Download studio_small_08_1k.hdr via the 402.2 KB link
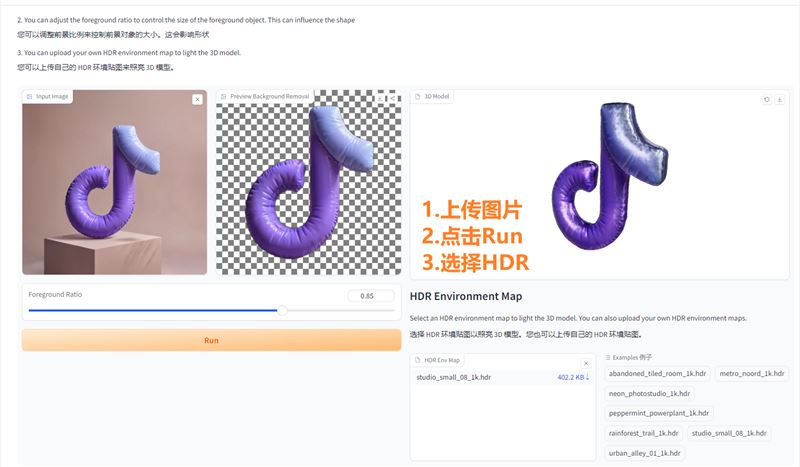 click(573, 377)
